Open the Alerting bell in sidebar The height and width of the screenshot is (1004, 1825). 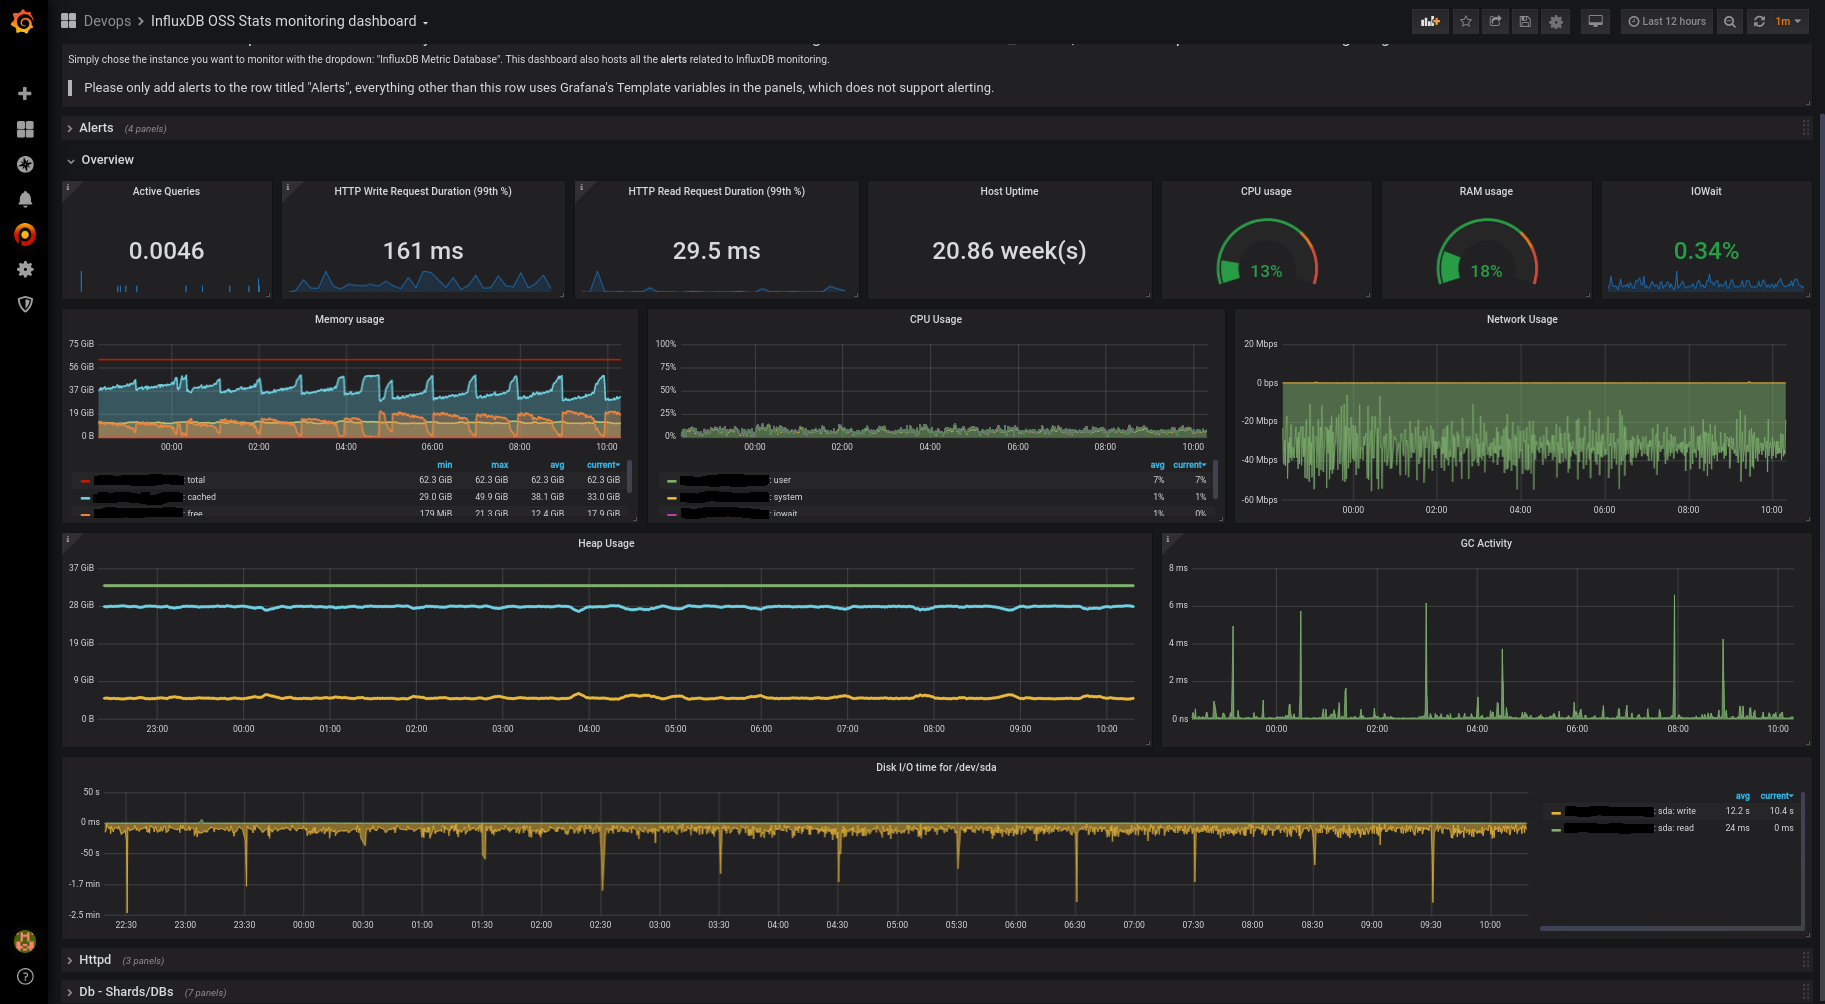(x=25, y=199)
